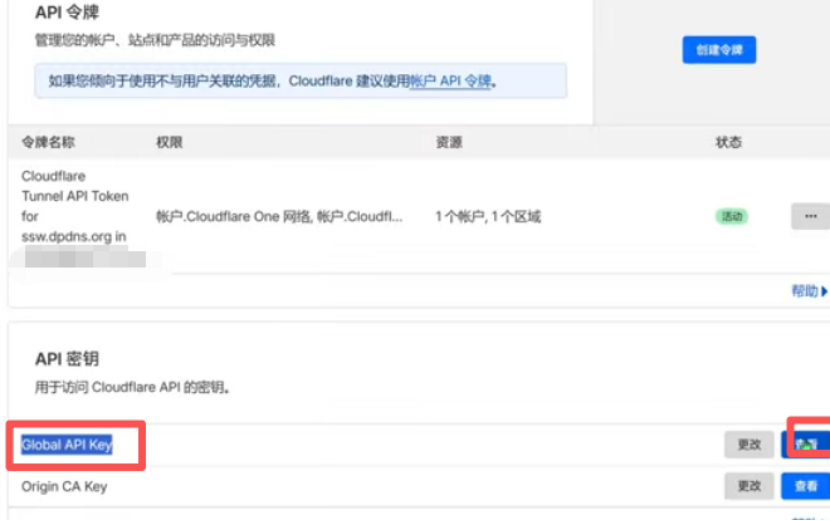The height and width of the screenshot is (521, 830).
Task: Click the resources text 1个帐户, 1个区域
Action: click(488, 216)
